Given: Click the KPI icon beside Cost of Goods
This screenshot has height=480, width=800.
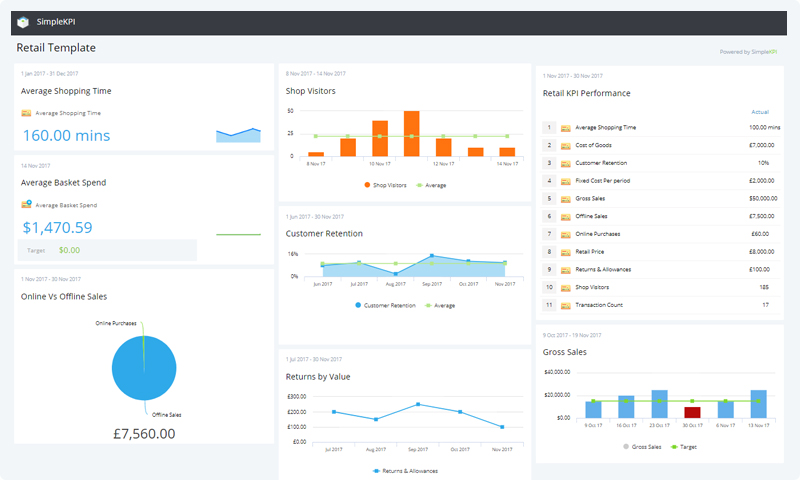Looking at the screenshot, I should point(566,145).
